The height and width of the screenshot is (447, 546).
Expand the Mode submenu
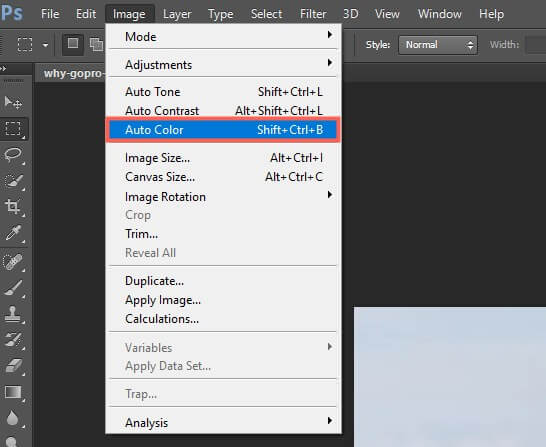[x=223, y=37]
